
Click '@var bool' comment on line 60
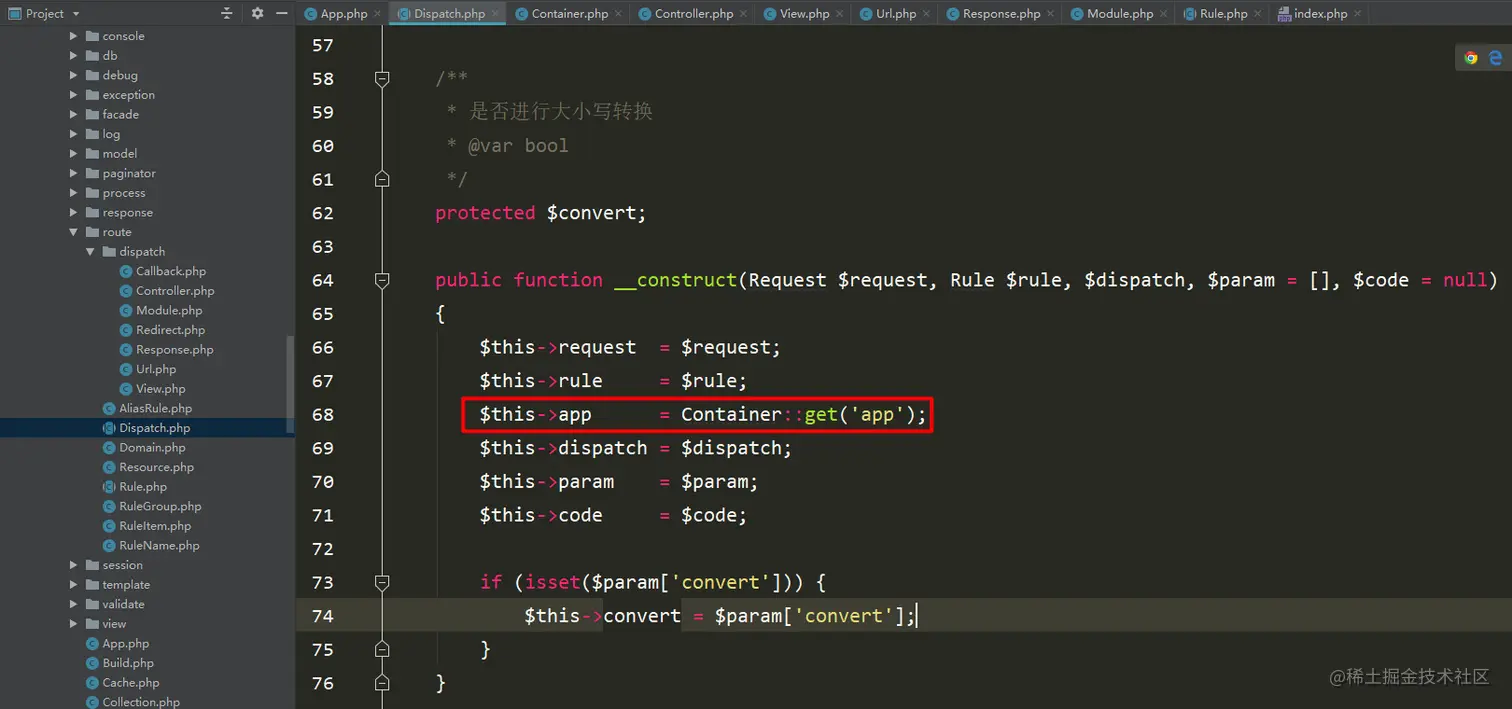[x=518, y=146]
